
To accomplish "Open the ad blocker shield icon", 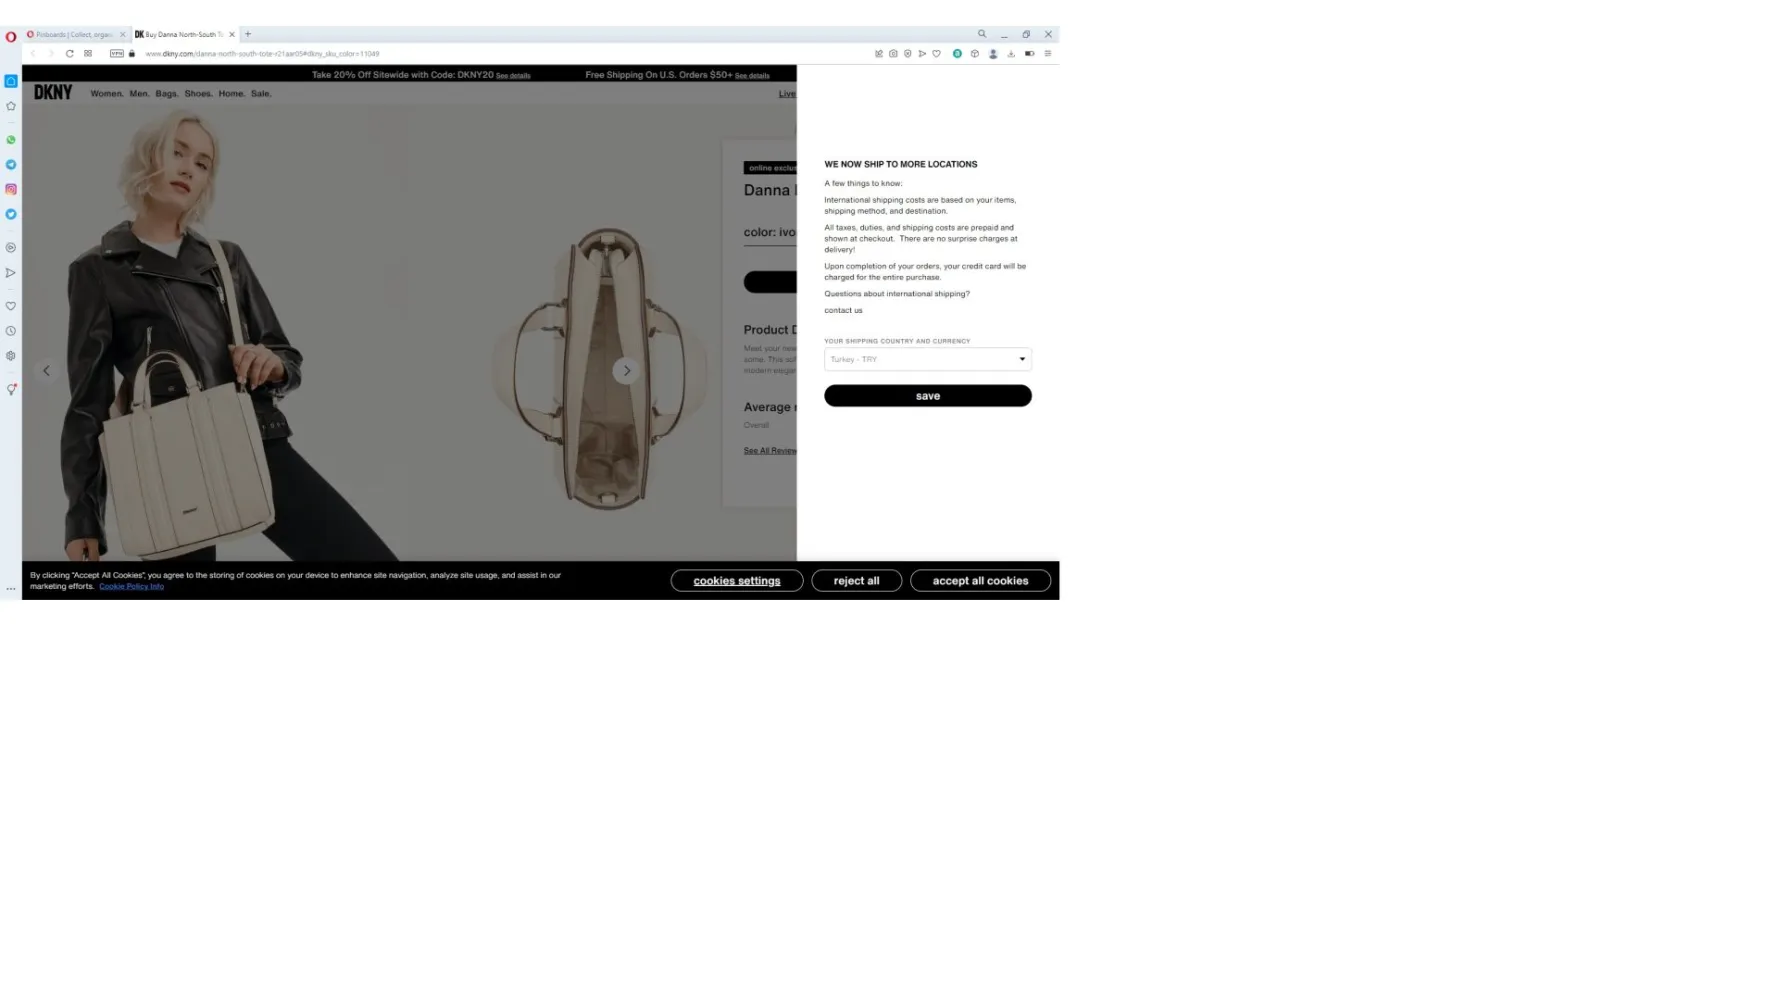I will pyautogui.click(x=908, y=54).
